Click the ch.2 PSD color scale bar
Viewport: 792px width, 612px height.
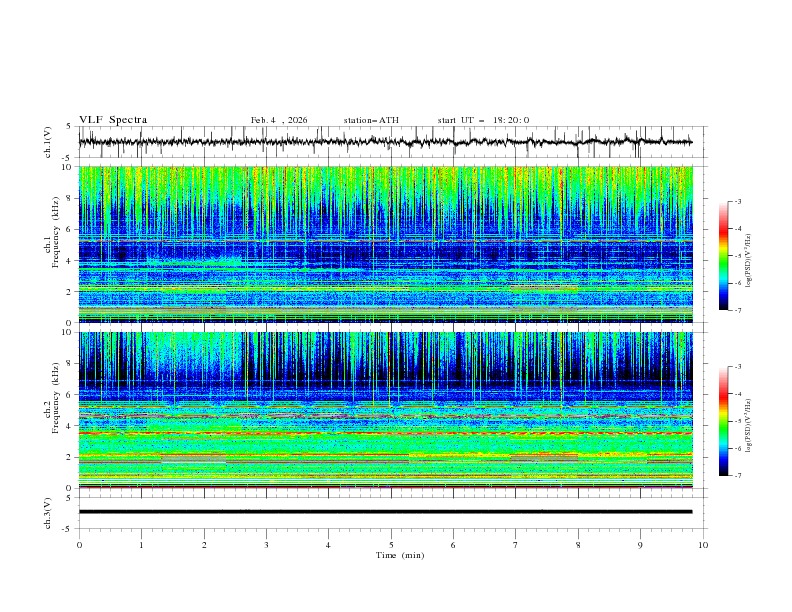724,421
